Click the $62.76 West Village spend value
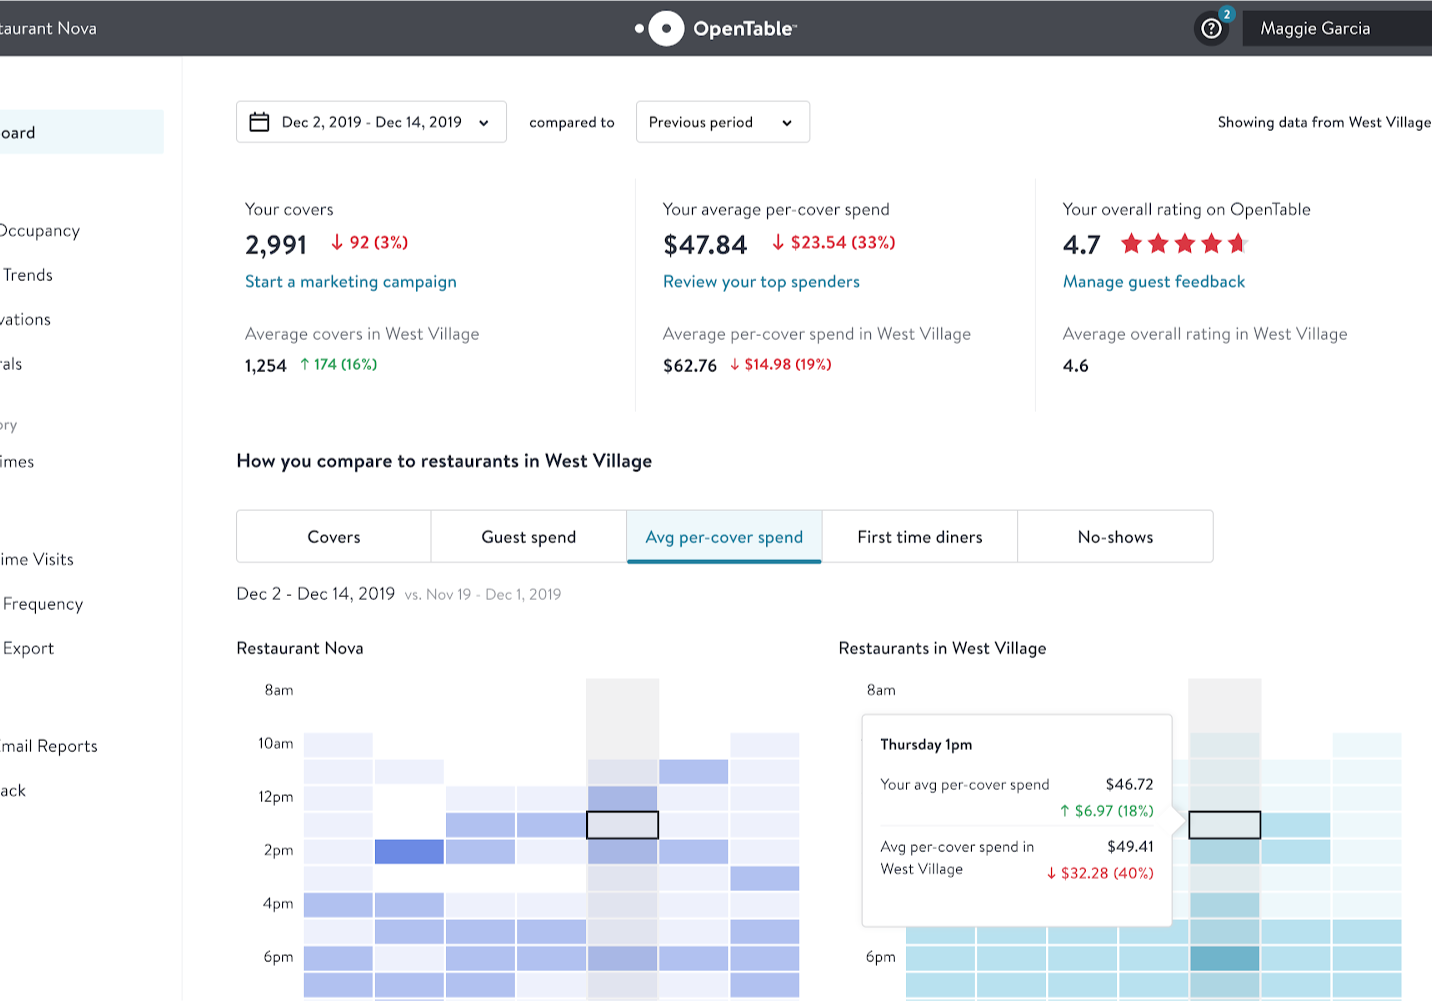 [x=690, y=366]
